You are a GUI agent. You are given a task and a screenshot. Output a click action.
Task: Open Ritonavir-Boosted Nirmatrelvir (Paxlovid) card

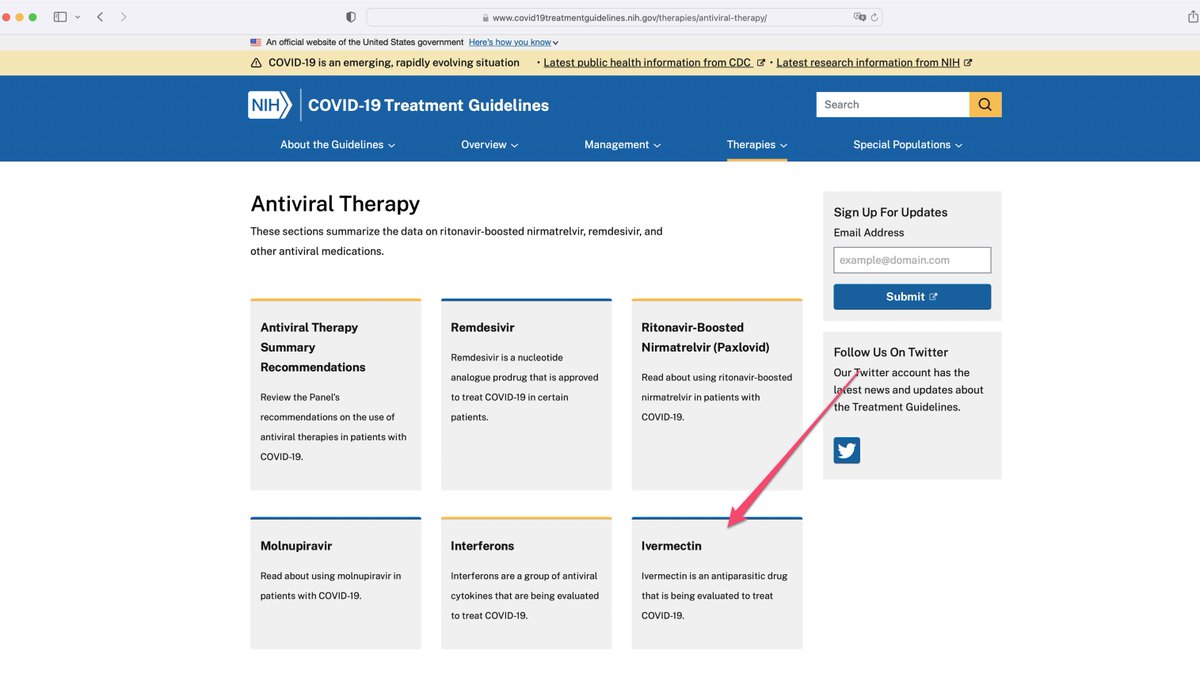(x=717, y=394)
